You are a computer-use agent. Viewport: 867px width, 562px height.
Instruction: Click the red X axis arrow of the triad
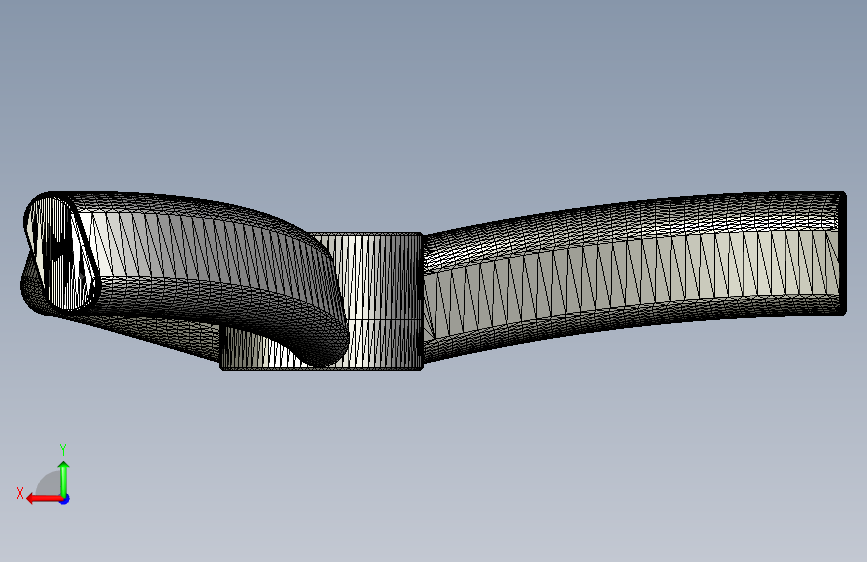43,499
